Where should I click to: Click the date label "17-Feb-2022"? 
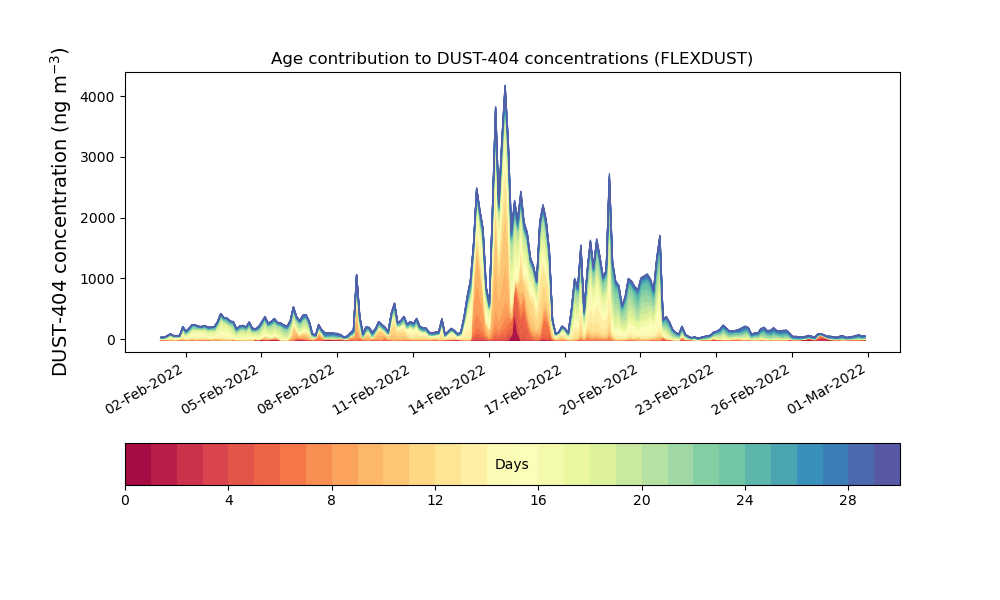tap(523, 390)
